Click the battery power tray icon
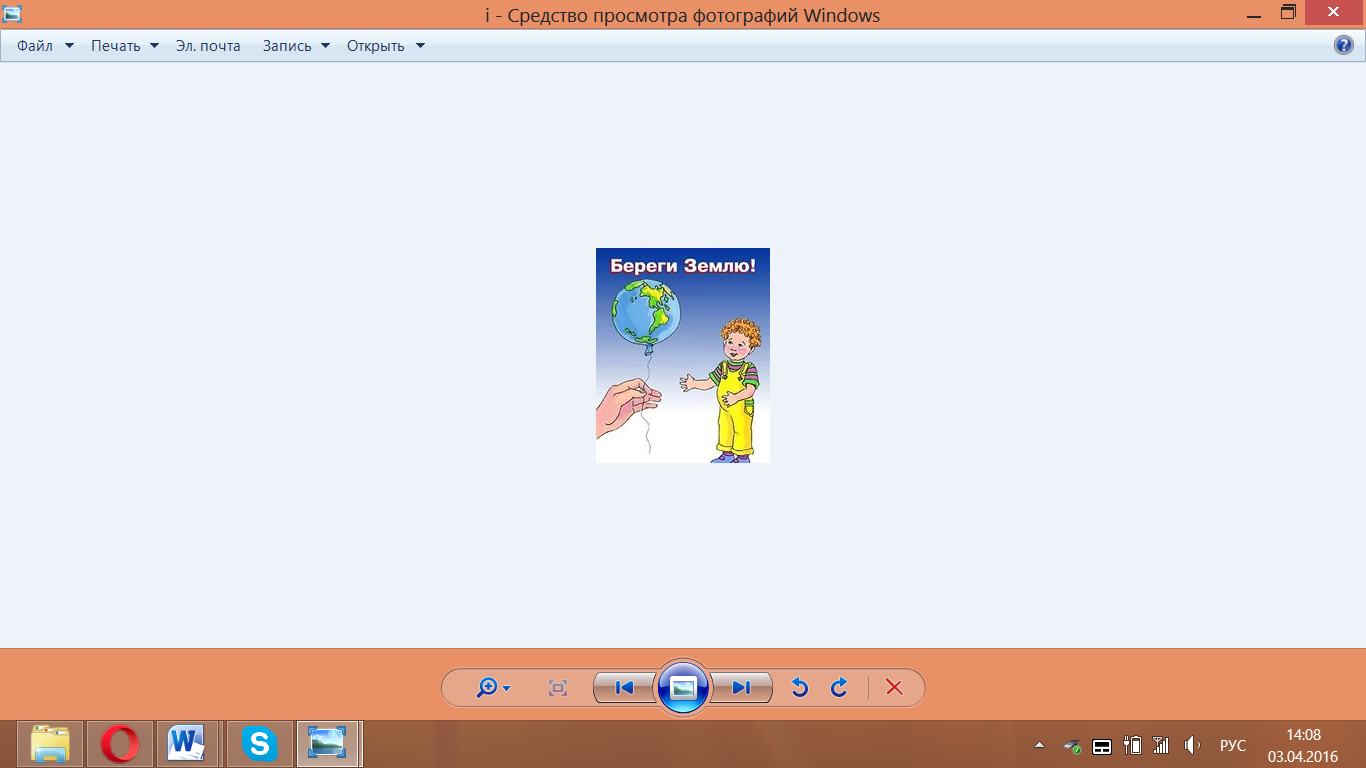Viewport: 1366px width, 768px height. [x=1133, y=746]
